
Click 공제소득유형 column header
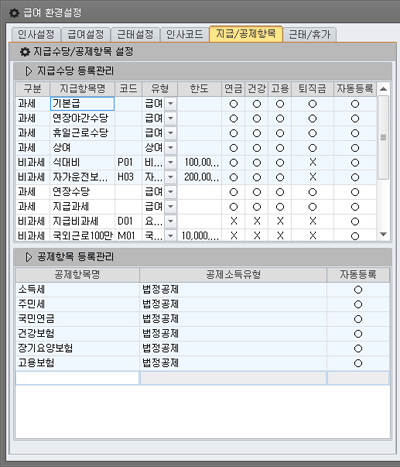tap(233, 275)
